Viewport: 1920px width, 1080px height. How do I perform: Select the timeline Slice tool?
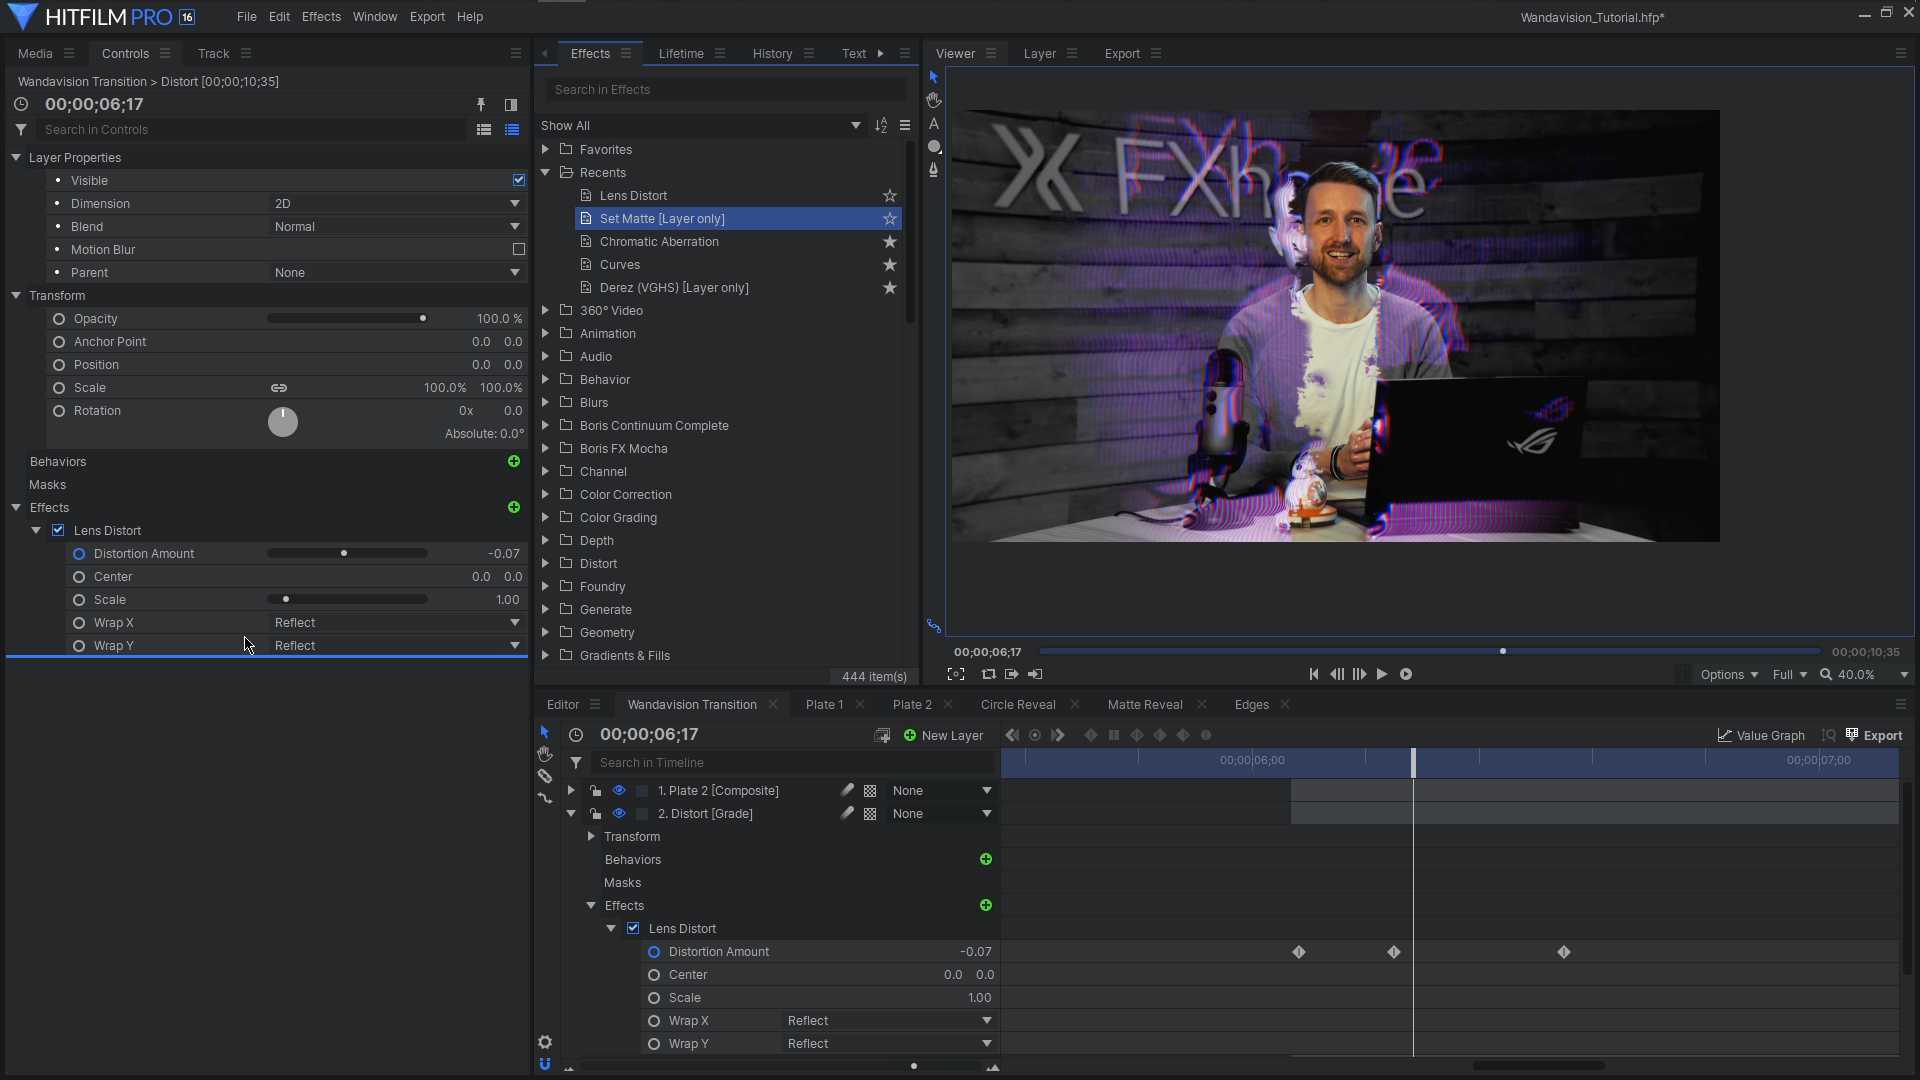click(545, 776)
